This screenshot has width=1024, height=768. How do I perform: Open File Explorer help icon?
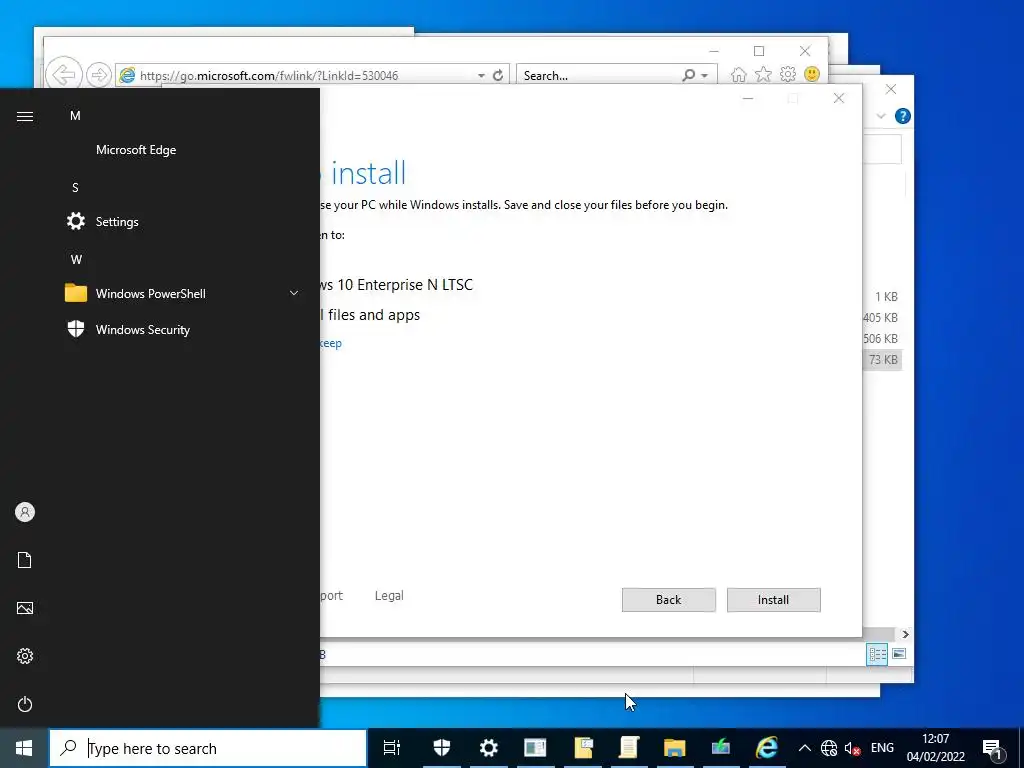[903, 116]
